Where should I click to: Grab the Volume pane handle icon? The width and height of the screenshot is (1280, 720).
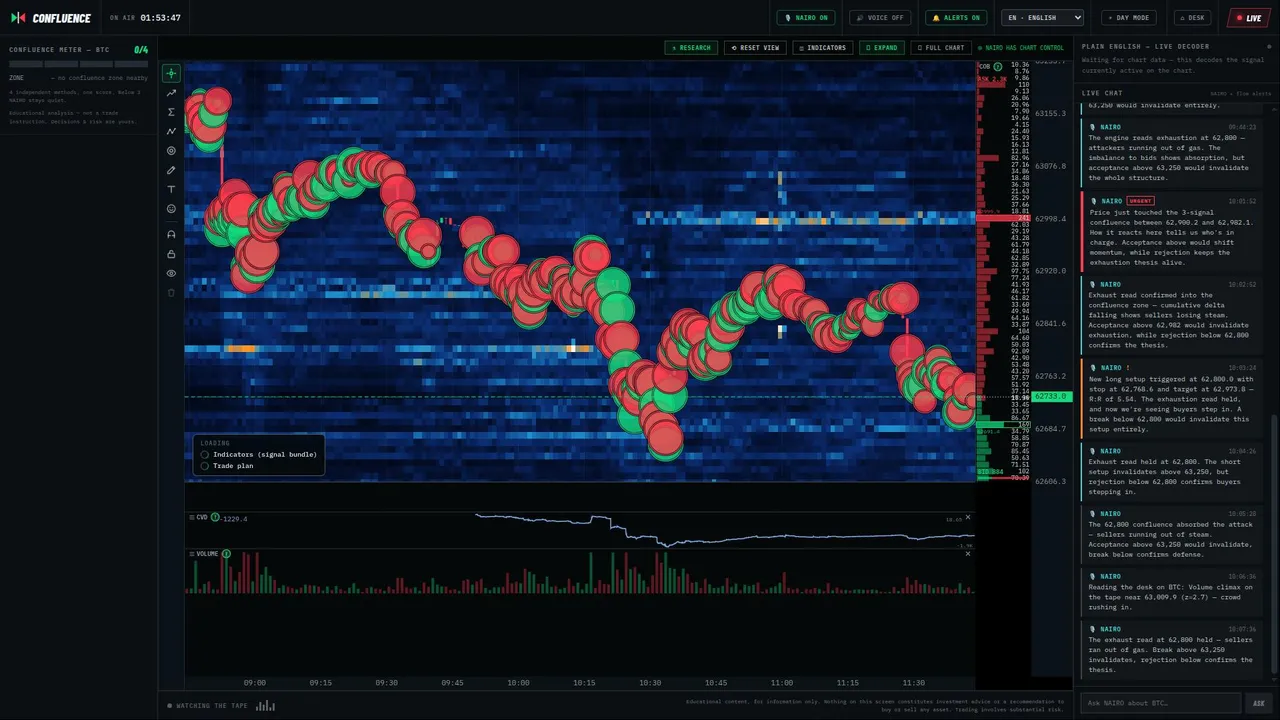point(192,553)
